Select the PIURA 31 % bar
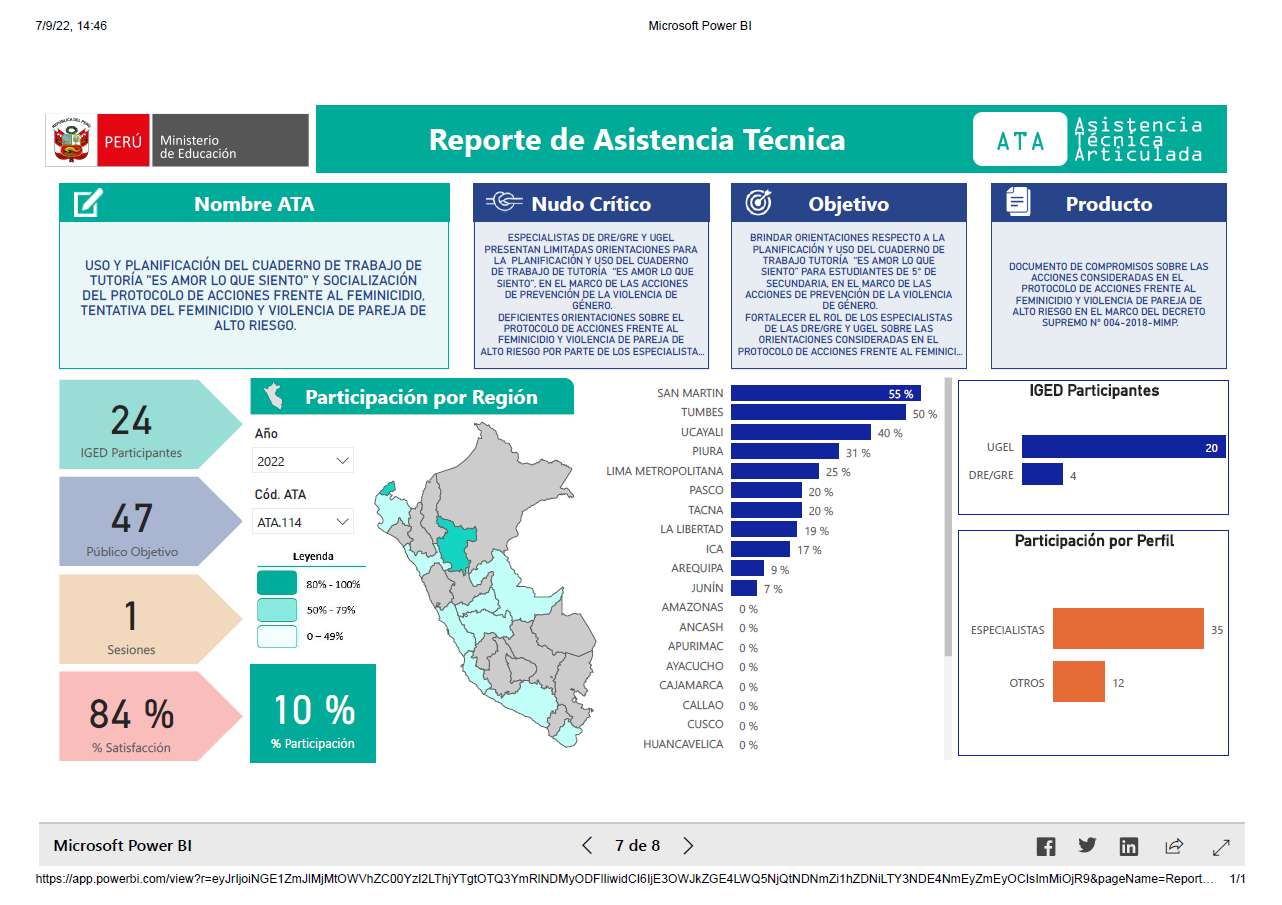 [x=785, y=452]
